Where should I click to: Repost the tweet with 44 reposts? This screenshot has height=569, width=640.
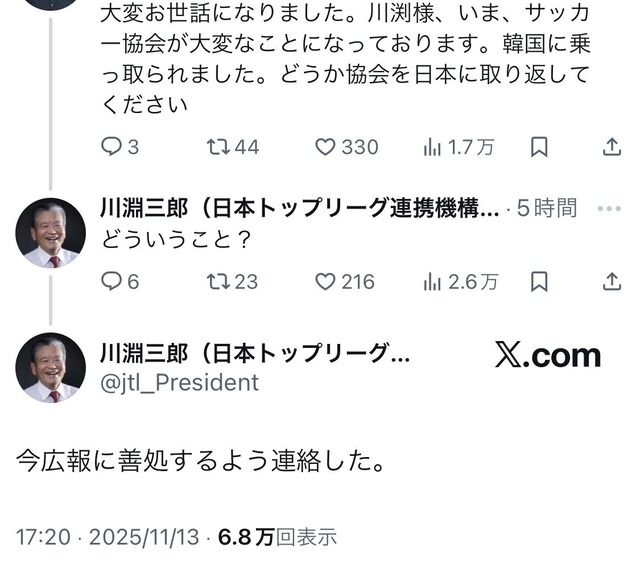pyautogui.click(x=233, y=147)
